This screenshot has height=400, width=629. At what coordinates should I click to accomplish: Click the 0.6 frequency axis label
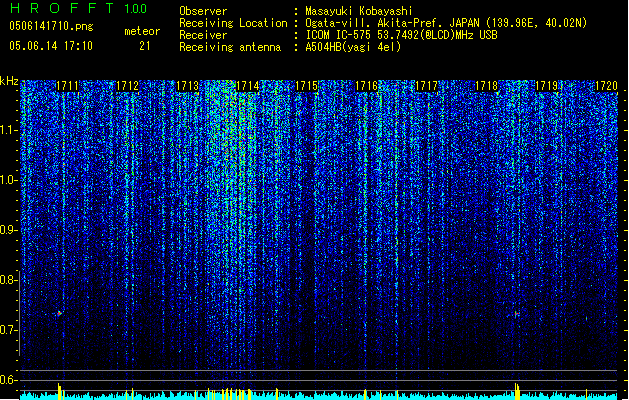click(x=8, y=380)
